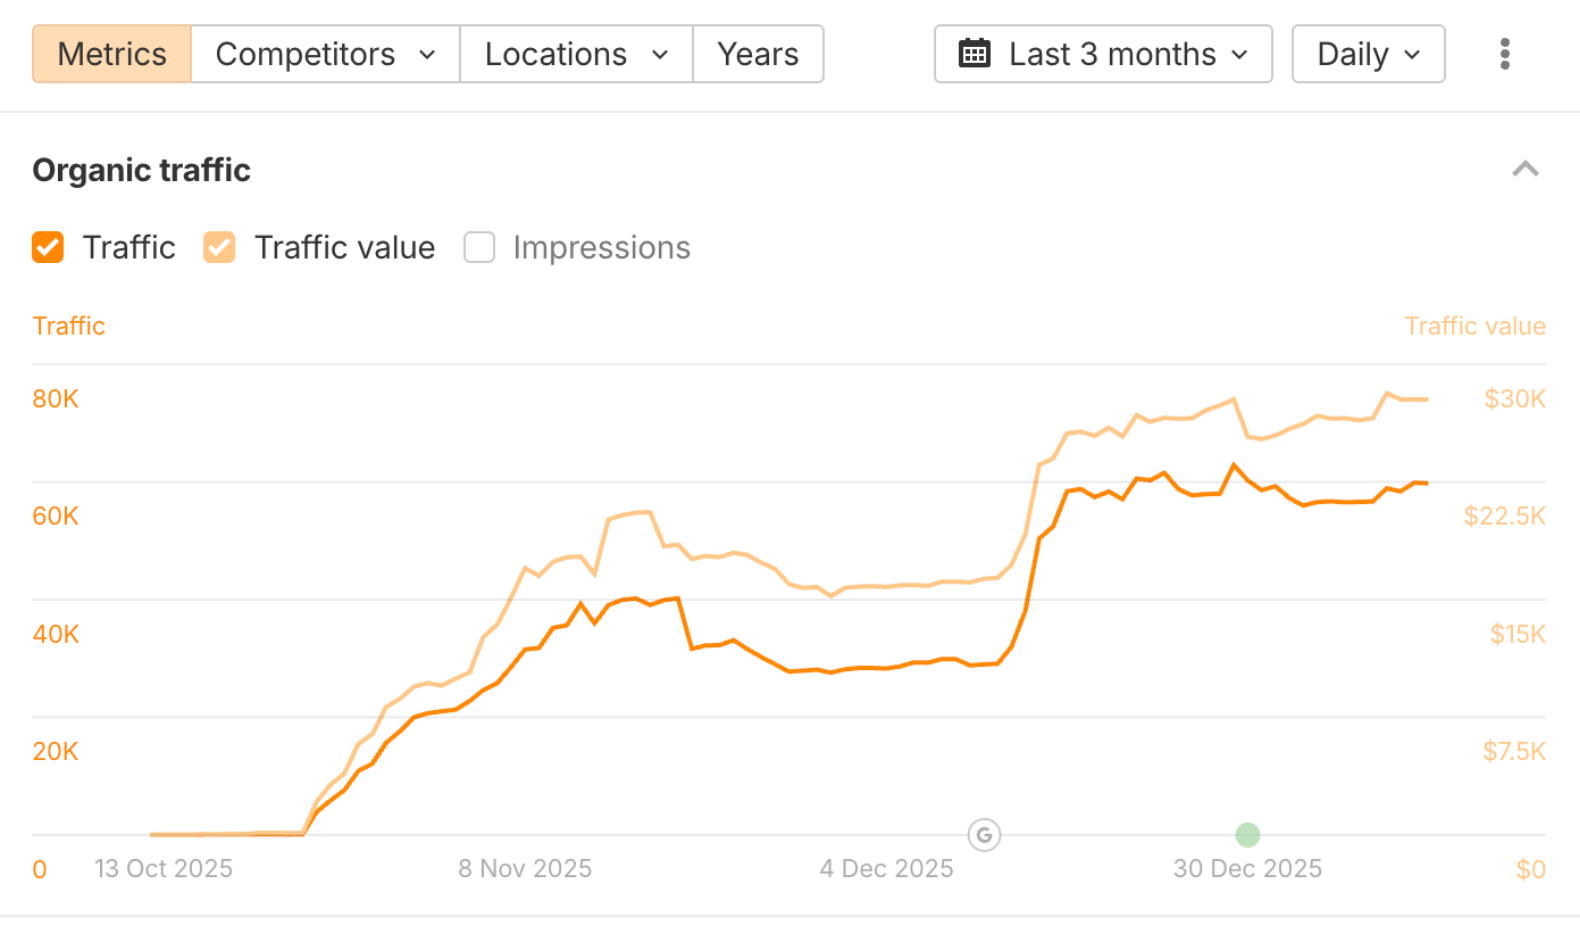Click the Traffic value axis label
Image resolution: width=1580 pixels, height=950 pixels.
coord(1474,325)
